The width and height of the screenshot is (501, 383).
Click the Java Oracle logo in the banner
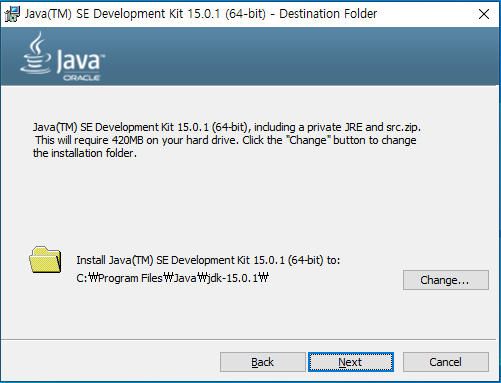click(62, 56)
